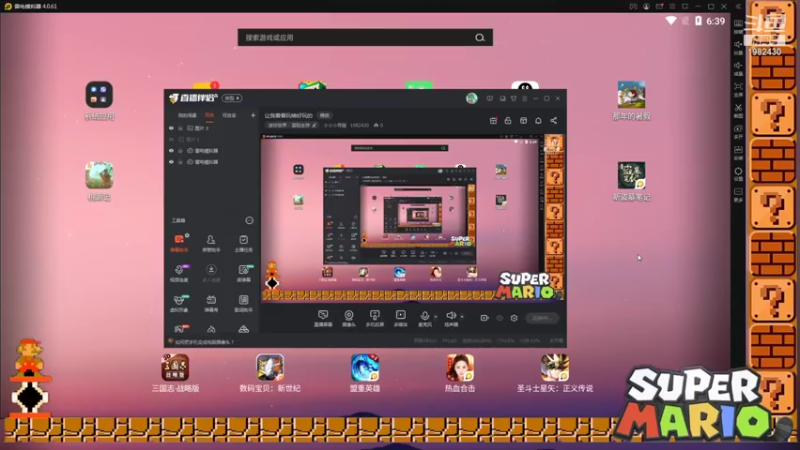Screen dimensions: 800x450
Task: Open the More (更多) sidebar menu
Action: (x=738, y=195)
